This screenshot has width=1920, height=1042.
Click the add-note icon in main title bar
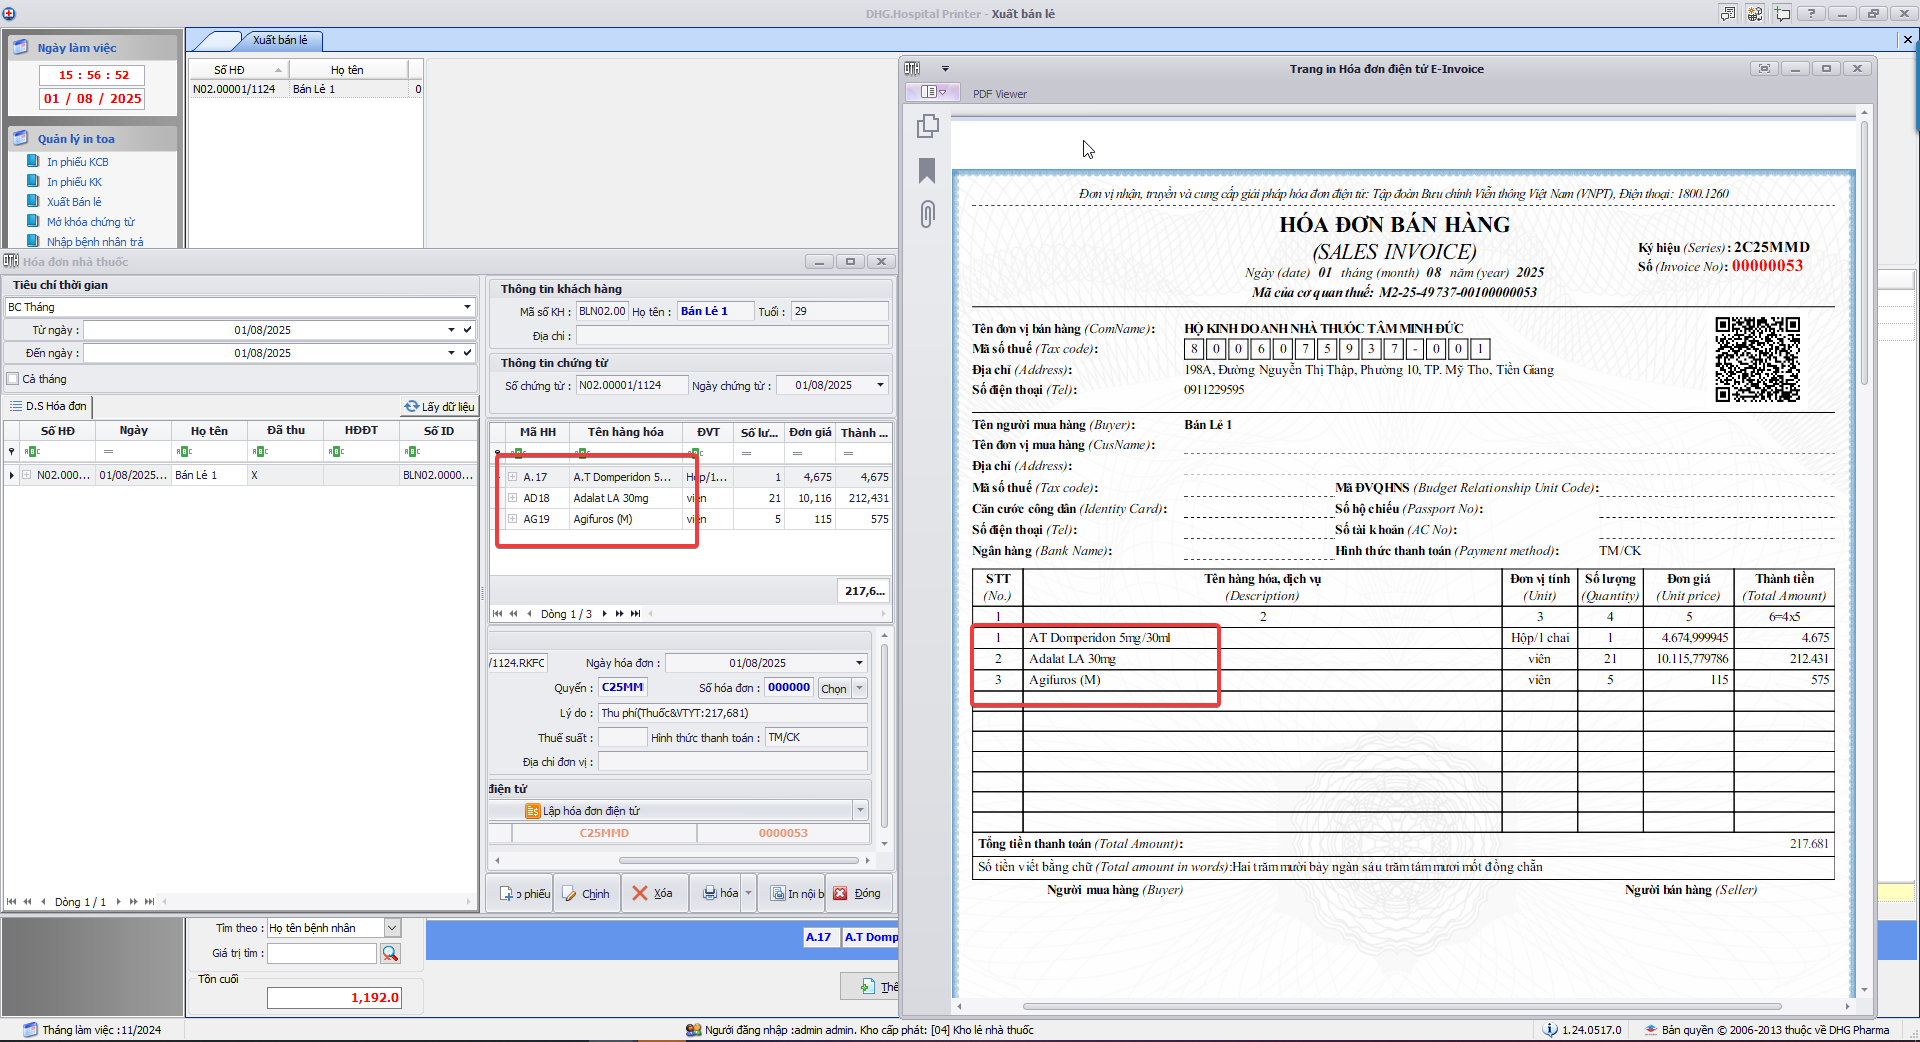[x=1782, y=13]
